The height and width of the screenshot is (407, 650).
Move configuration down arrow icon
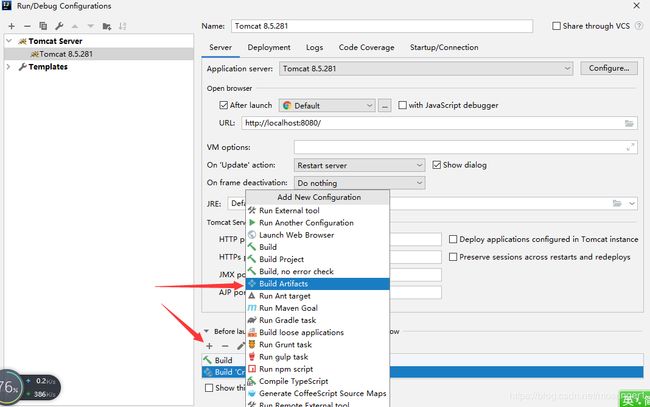(x=90, y=27)
